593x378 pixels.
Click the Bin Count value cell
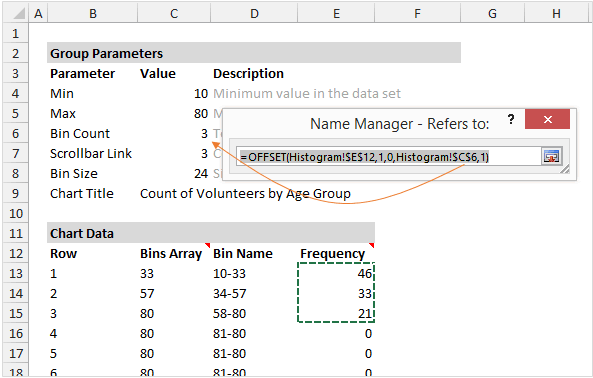174,133
